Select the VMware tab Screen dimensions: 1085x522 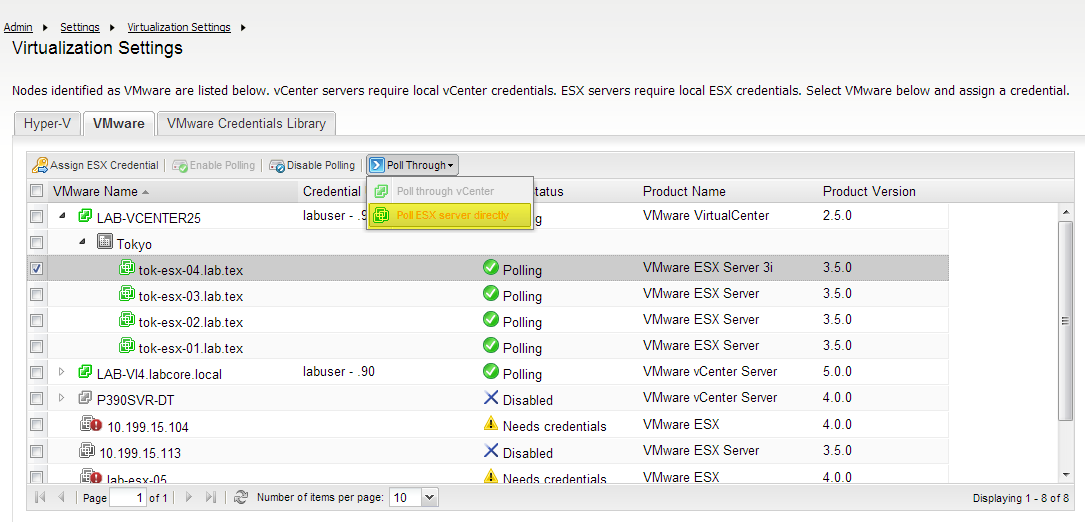[x=119, y=124]
